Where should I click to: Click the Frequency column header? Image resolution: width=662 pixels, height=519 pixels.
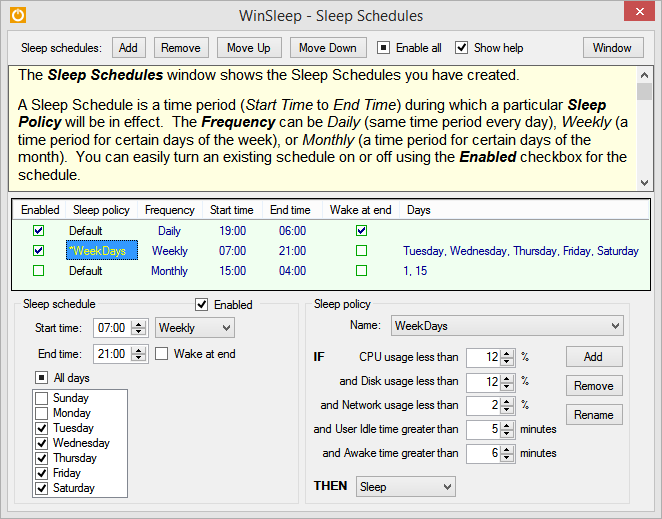pos(170,210)
